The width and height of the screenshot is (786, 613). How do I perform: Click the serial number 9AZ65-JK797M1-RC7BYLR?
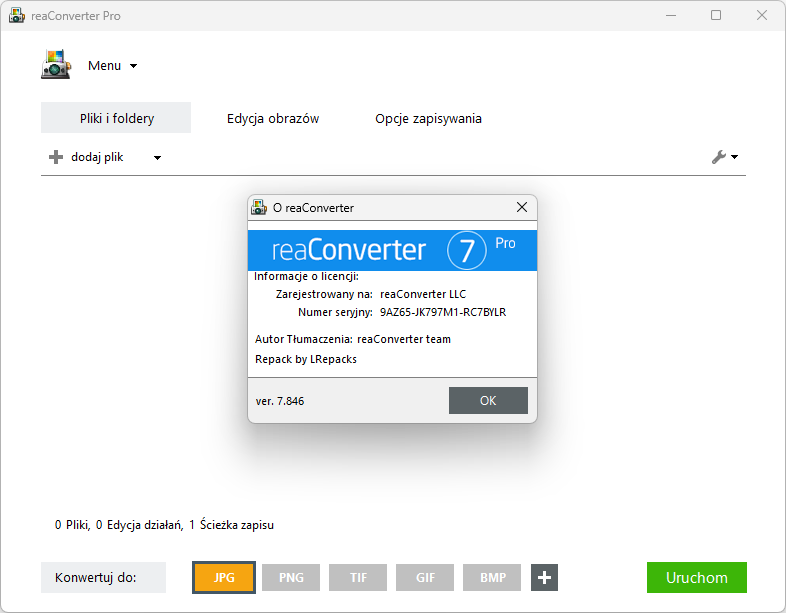(443, 312)
